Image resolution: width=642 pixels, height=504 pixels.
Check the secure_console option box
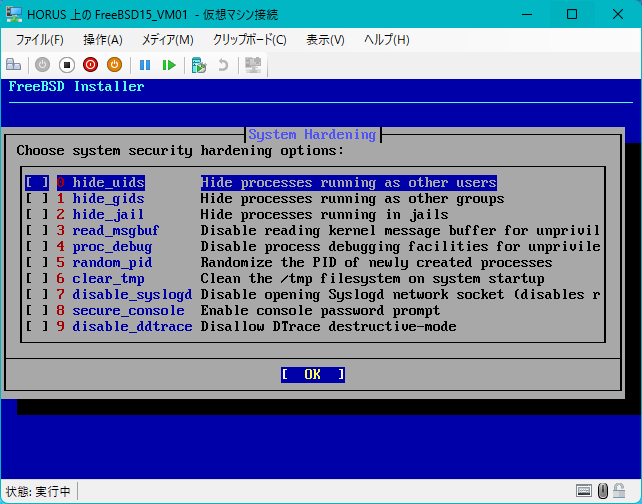[x=37, y=310]
